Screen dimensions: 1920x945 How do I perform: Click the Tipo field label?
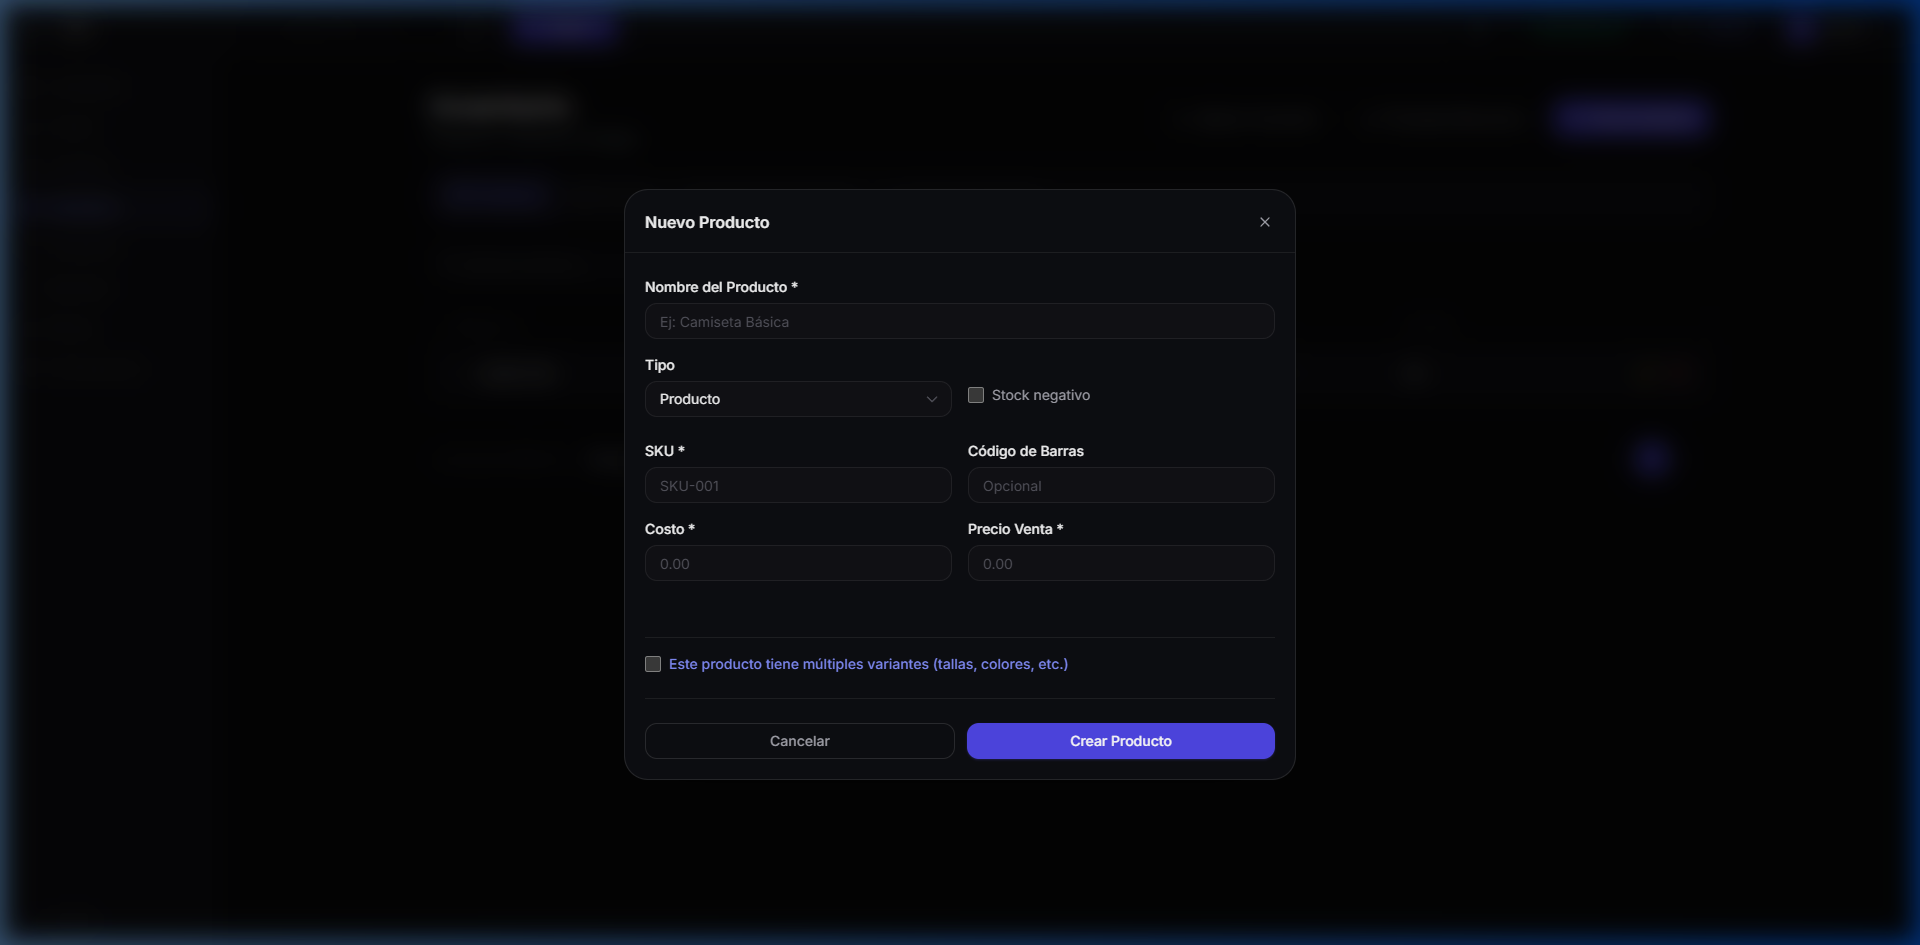pyautogui.click(x=659, y=365)
